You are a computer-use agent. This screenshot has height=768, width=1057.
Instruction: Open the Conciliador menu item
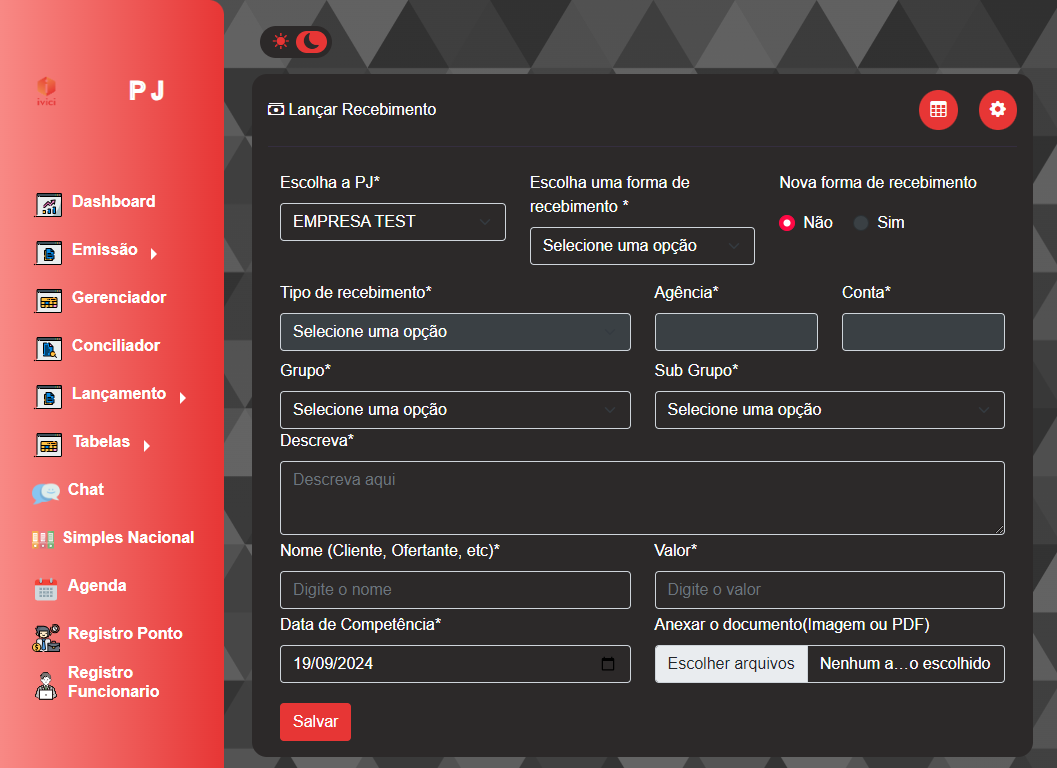click(x=115, y=346)
